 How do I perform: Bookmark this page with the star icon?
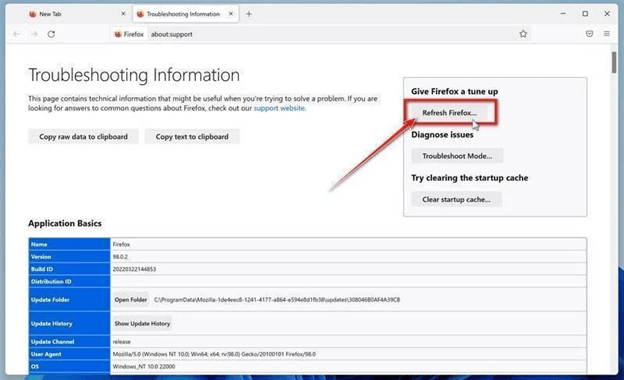pyautogui.click(x=523, y=34)
